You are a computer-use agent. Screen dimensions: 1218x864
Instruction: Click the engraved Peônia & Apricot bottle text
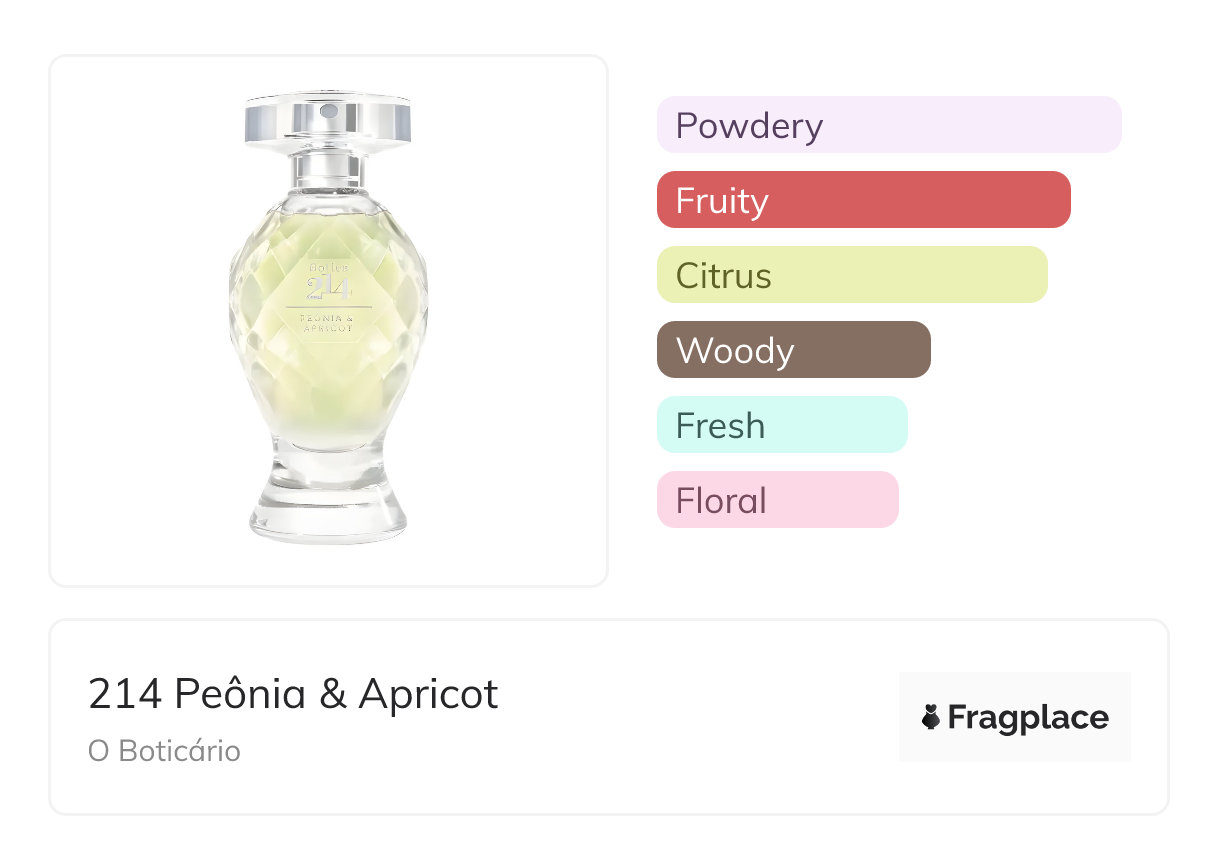(329, 321)
